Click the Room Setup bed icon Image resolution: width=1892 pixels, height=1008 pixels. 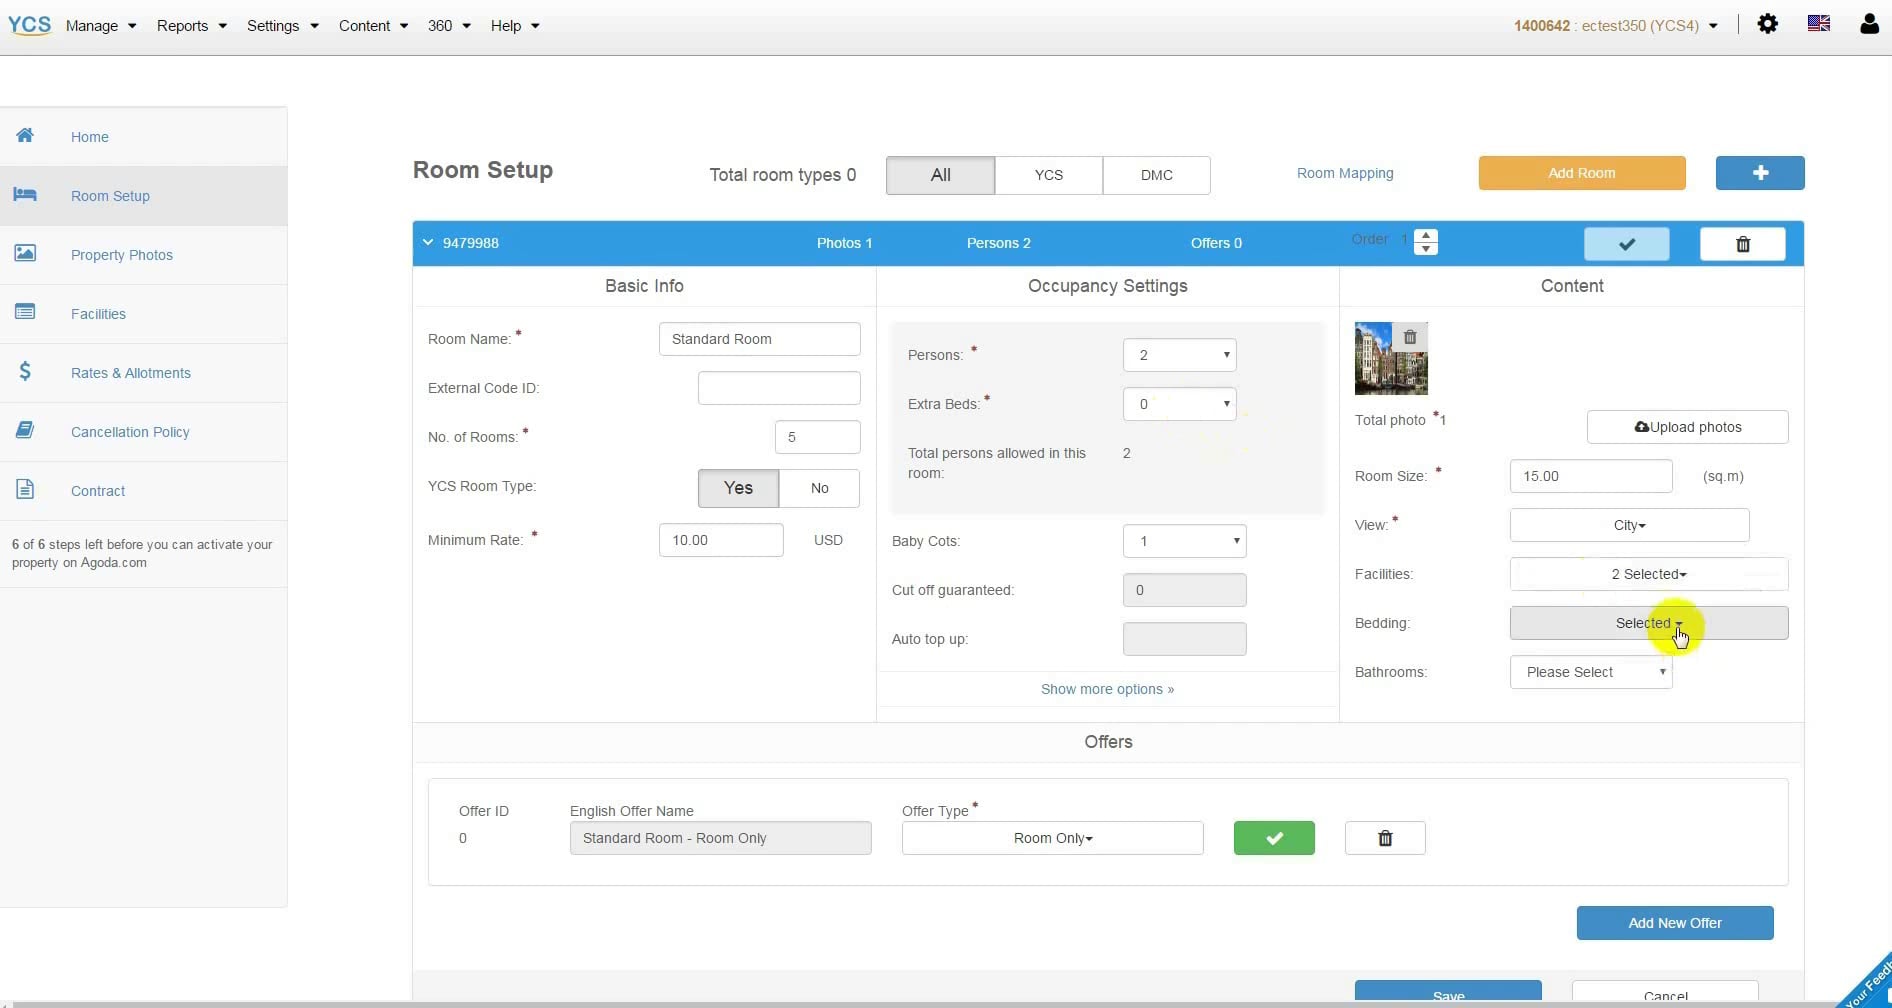tap(25, 194)
